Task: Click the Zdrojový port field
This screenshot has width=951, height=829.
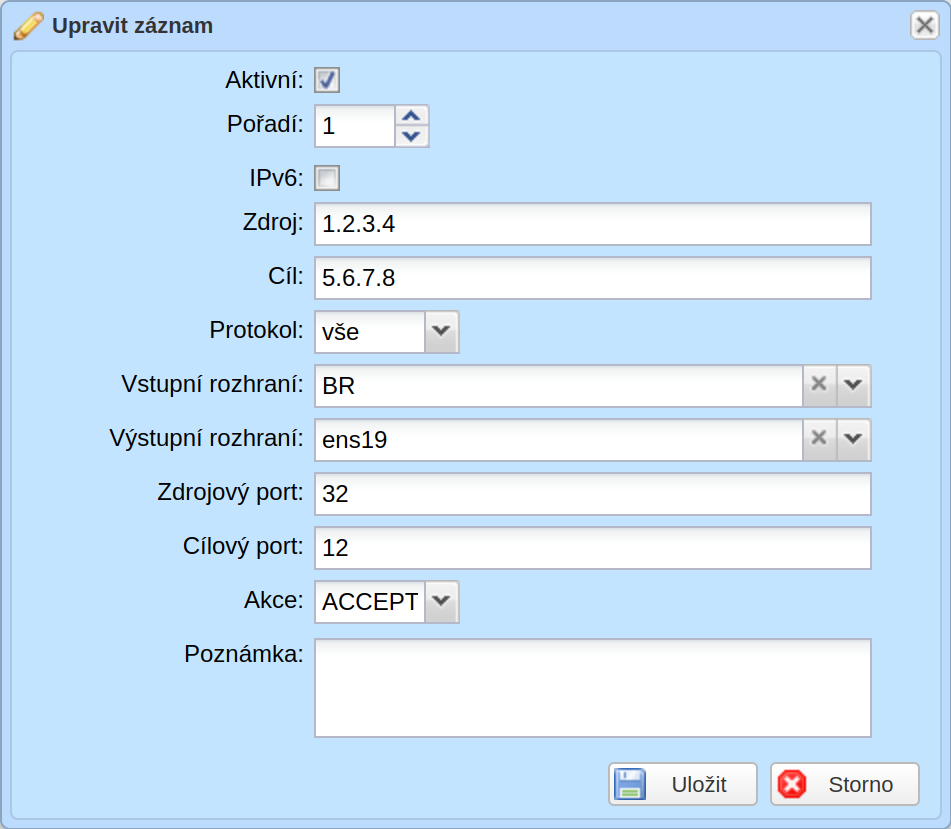Action: [x=593, y=494]
